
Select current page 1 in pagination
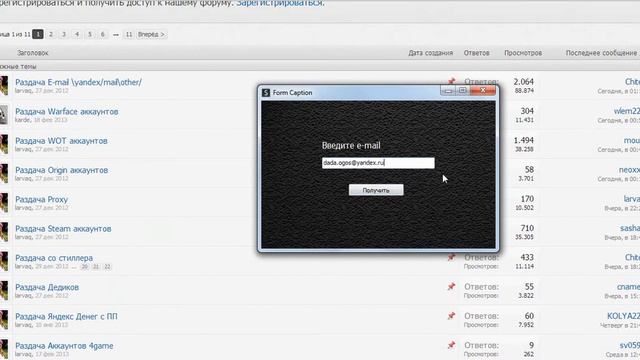[38, 34]
